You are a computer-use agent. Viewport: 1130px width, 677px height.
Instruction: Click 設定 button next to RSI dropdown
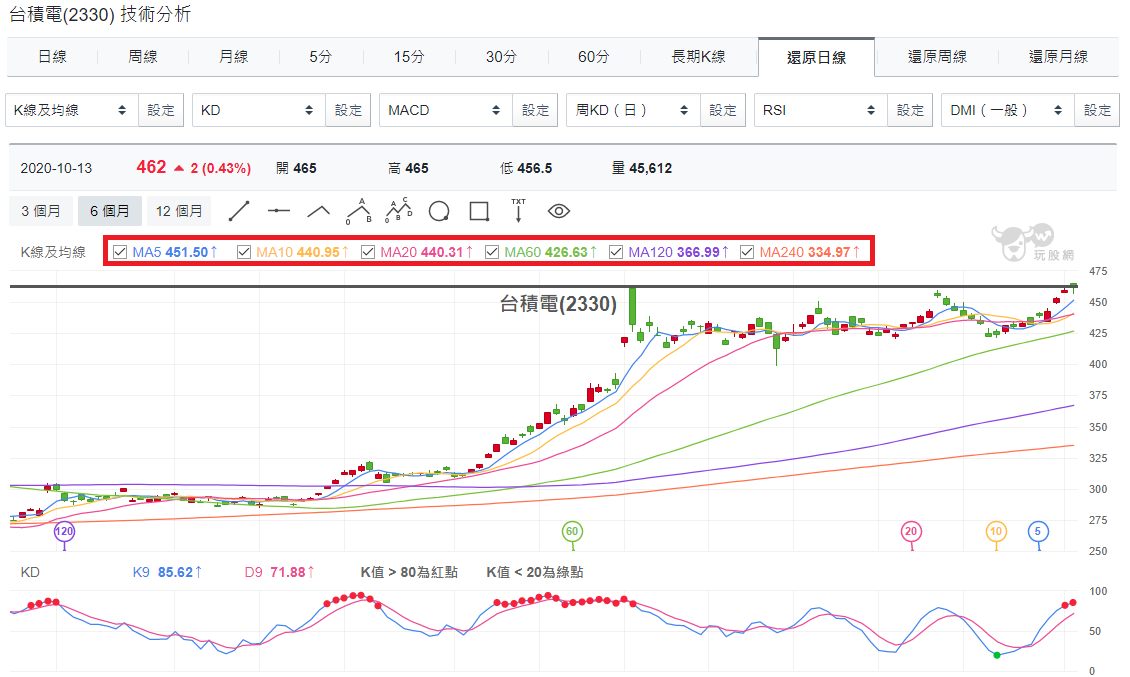pos(910,110)
